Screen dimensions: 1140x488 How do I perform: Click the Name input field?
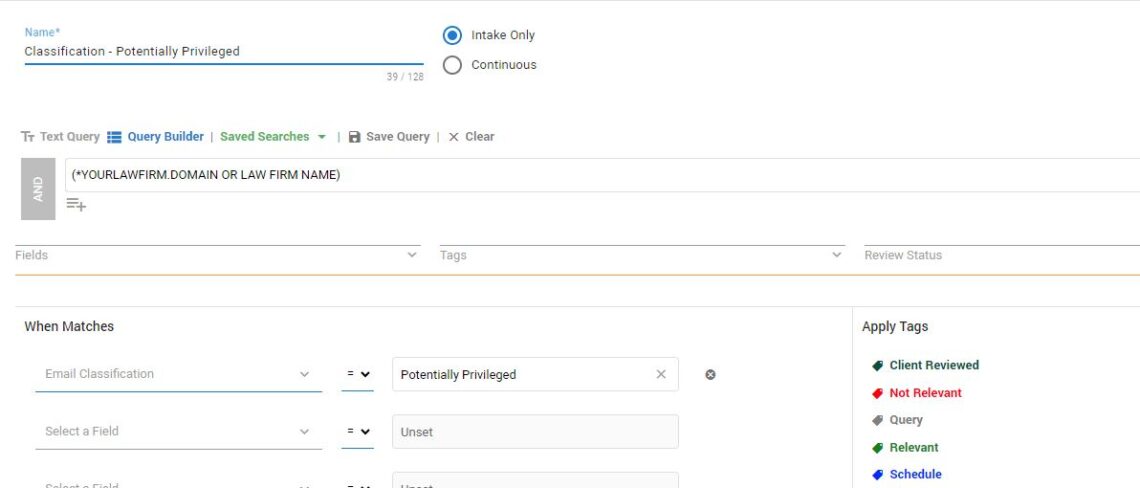point(223,52)
